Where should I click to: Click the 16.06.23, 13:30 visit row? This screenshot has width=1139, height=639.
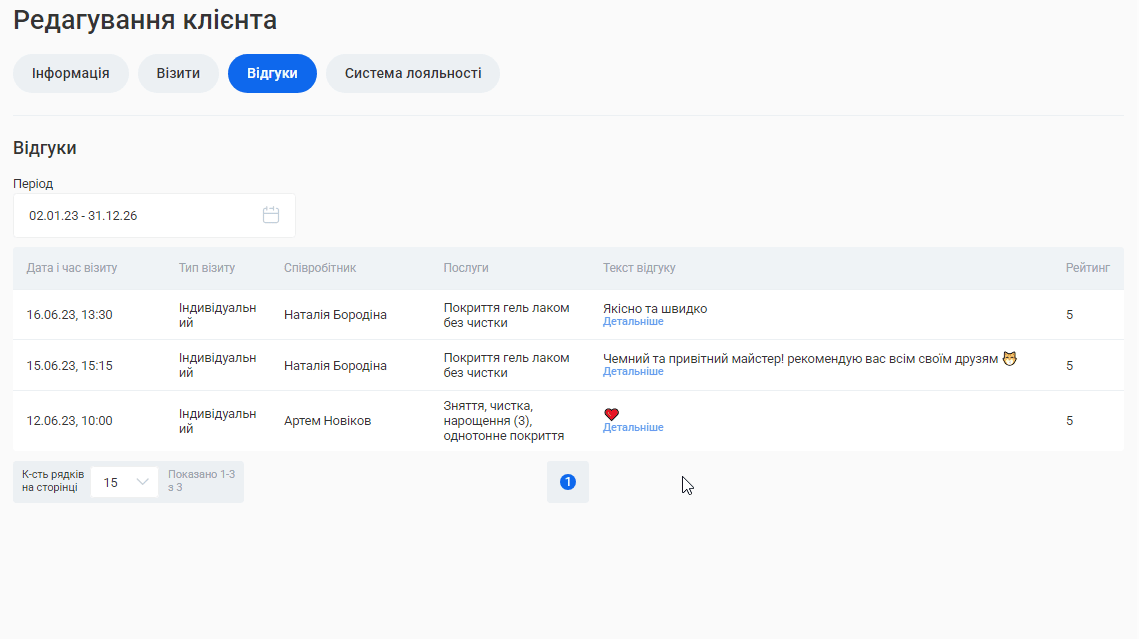point(70,315)
